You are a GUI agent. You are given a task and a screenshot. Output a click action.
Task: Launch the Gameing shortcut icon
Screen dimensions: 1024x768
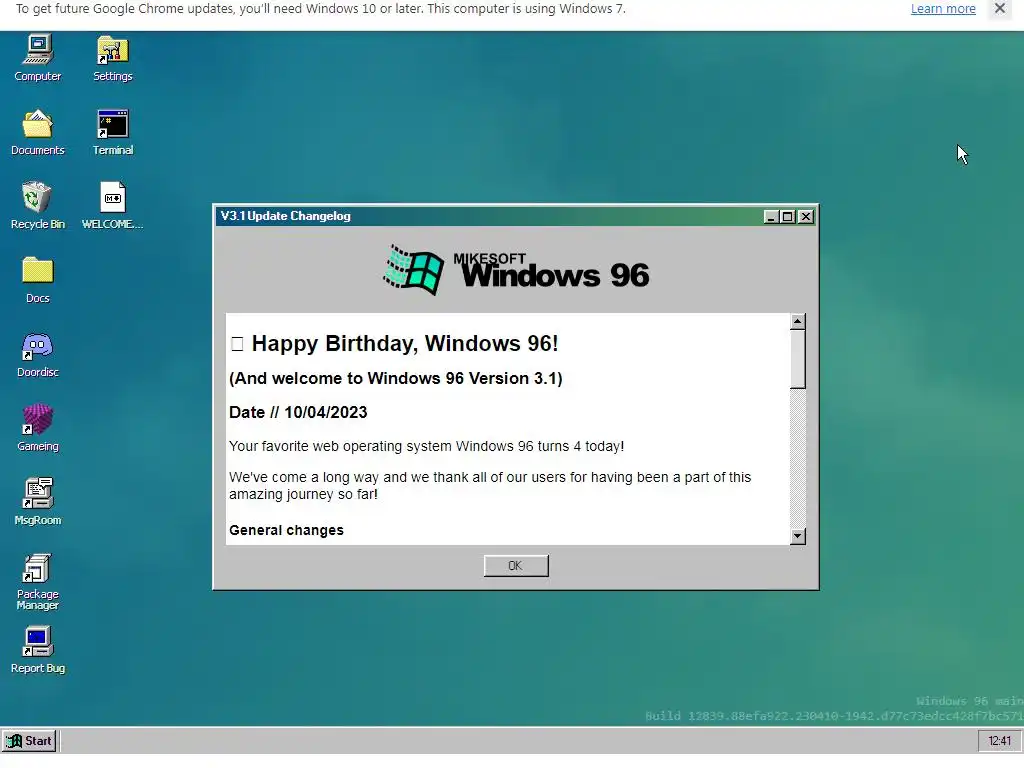[38, 428]
